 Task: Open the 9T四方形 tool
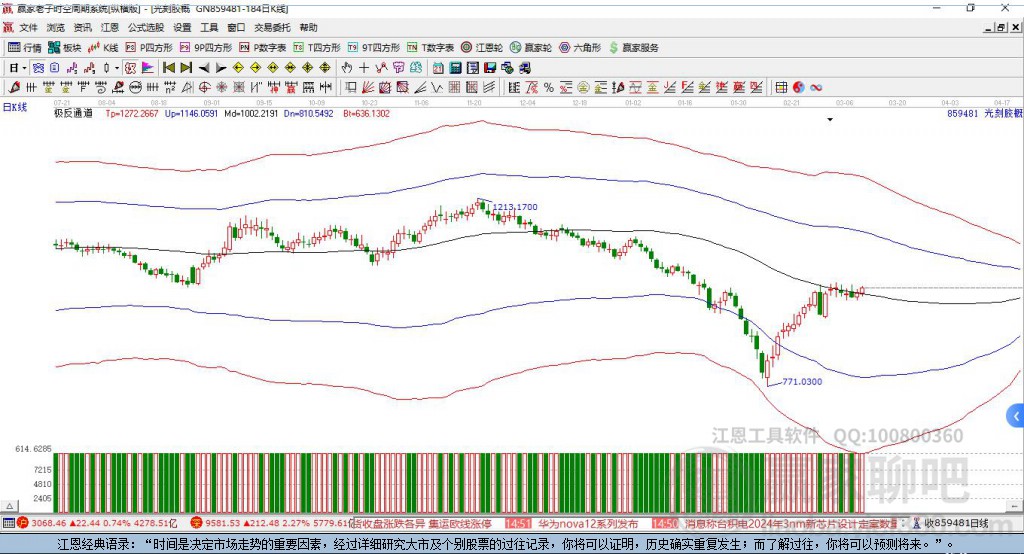point(374,47)
